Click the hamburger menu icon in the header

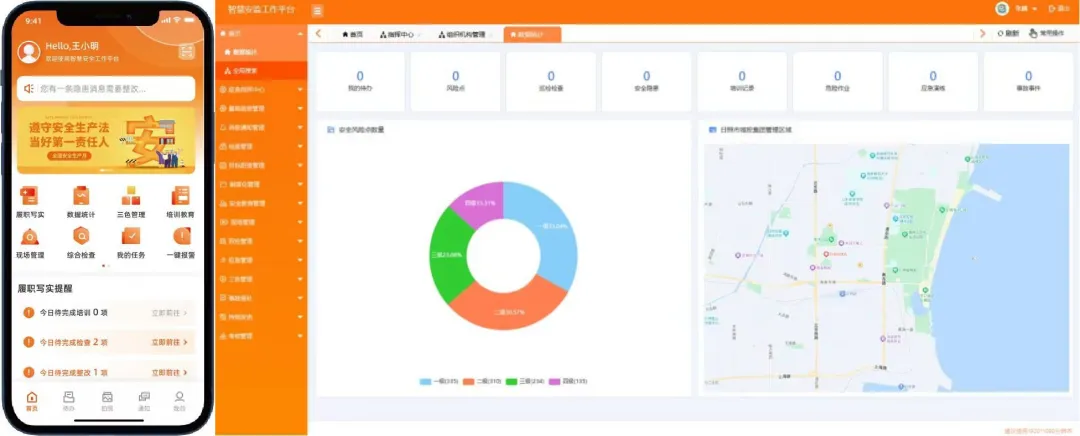click(318, 10)
